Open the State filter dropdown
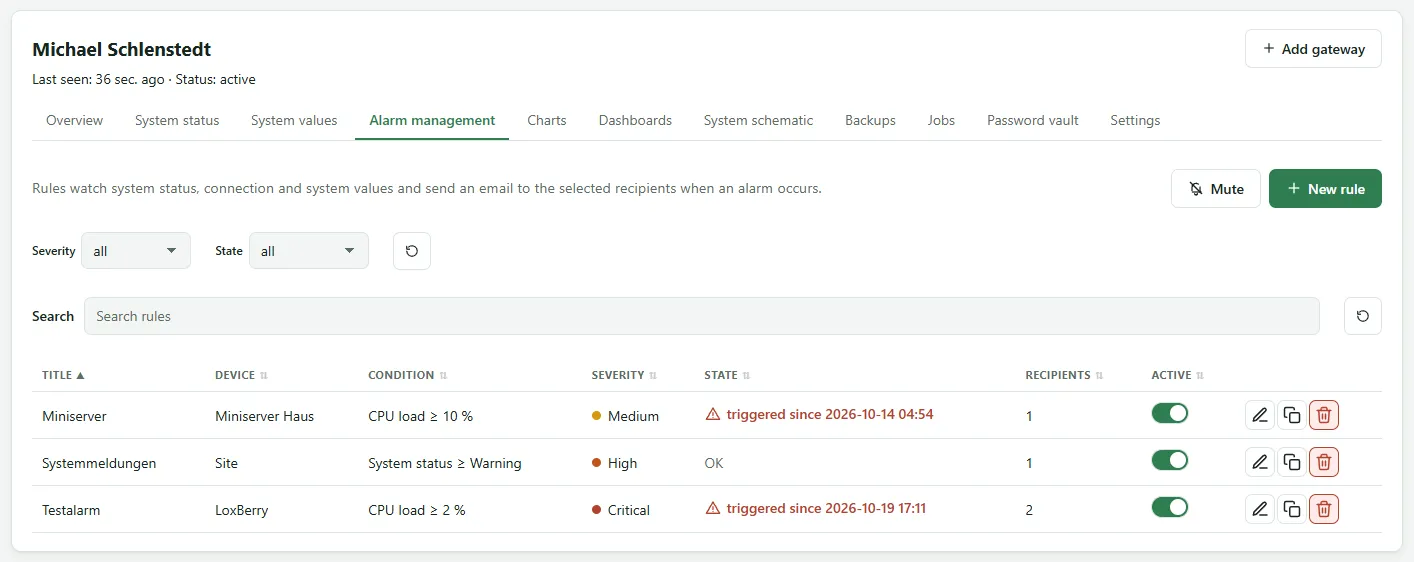 308,251
